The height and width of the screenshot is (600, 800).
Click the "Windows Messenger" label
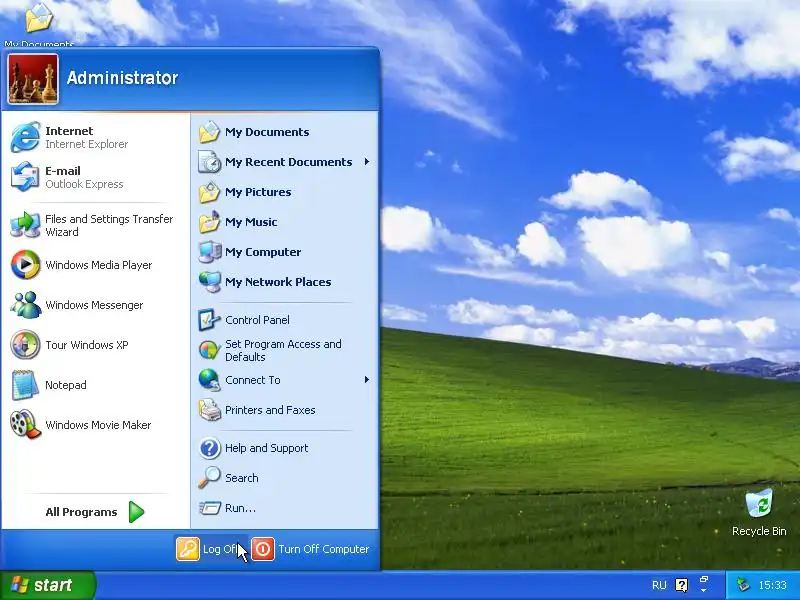point(94,305)
